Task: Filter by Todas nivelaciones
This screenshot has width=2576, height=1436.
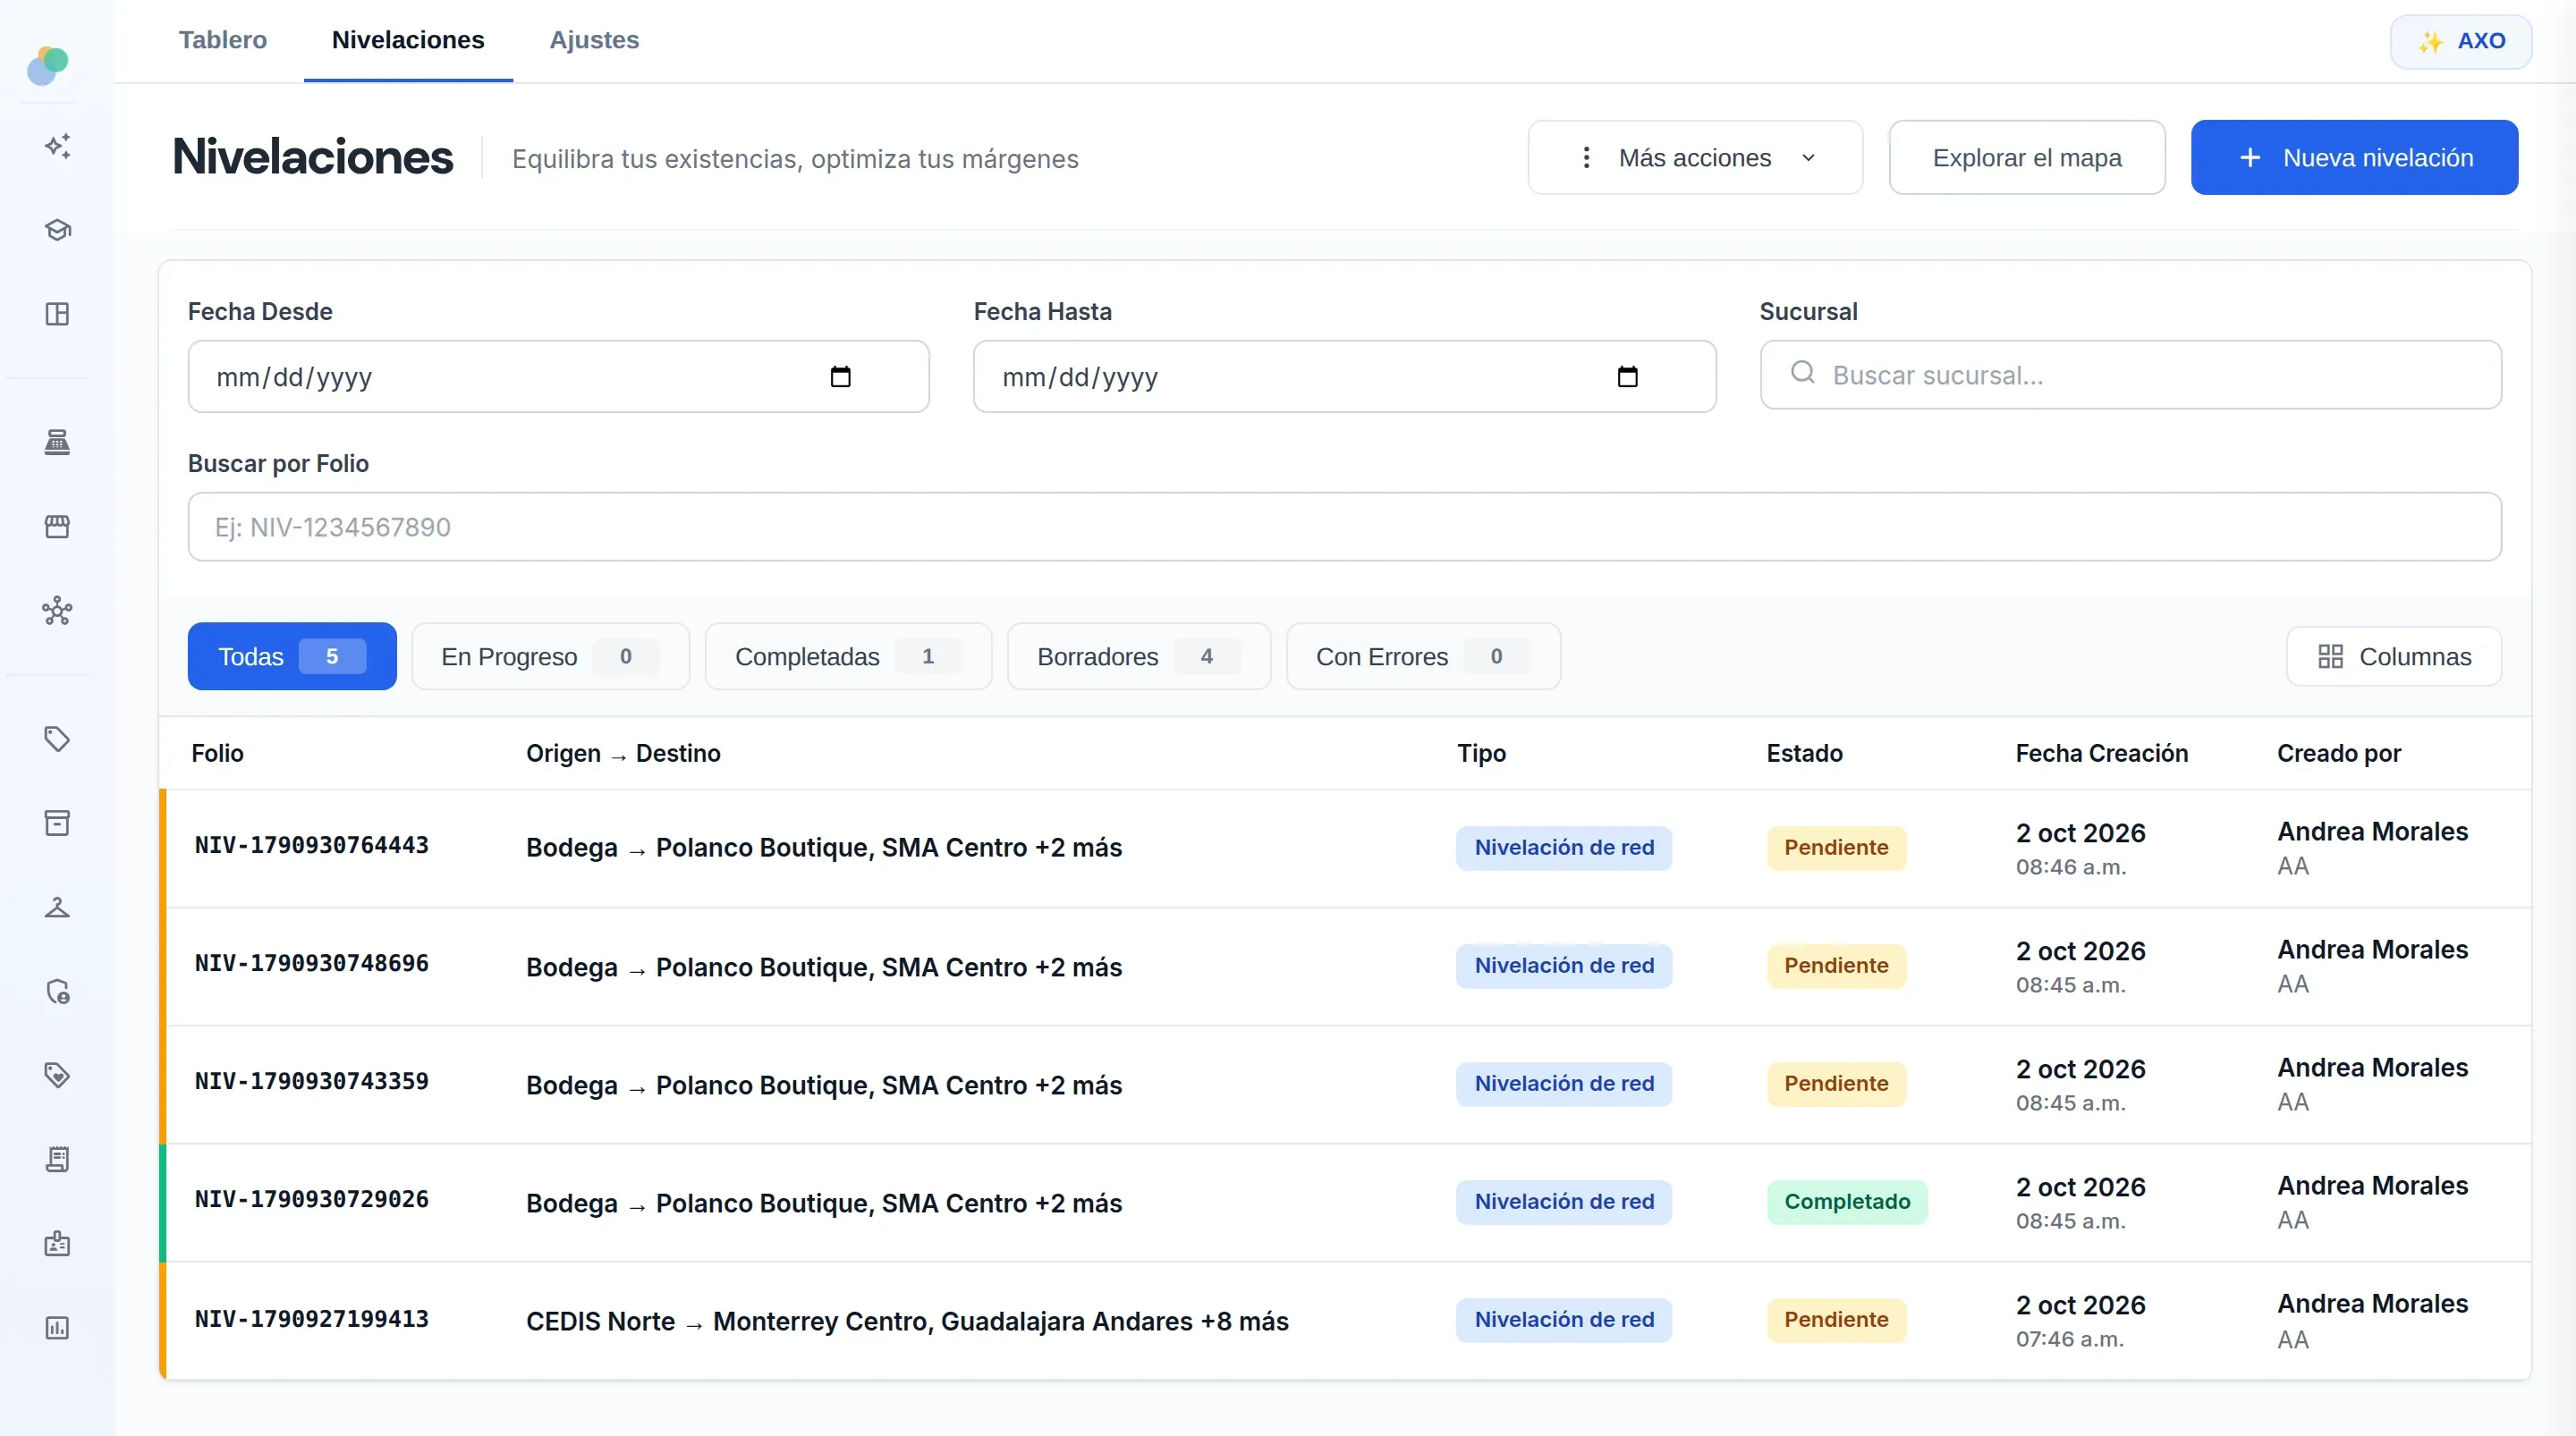Action: (x=292, y=656)
